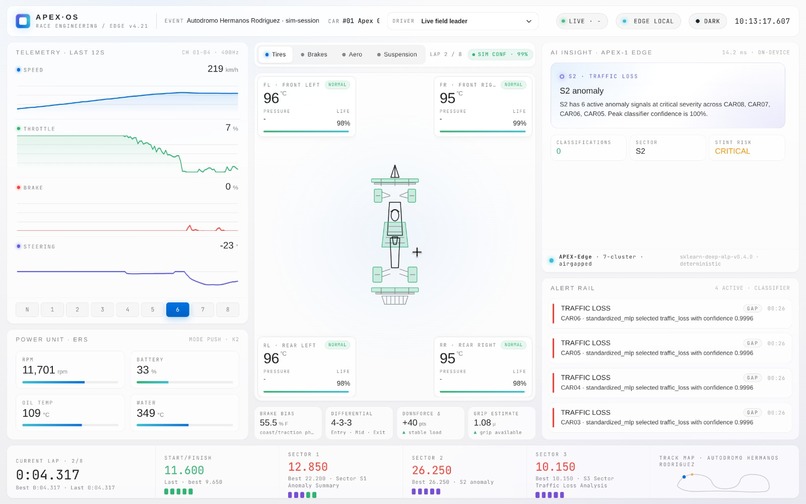Click the Water temperature bar
This screenshot has height=504, width=806.
185,425
